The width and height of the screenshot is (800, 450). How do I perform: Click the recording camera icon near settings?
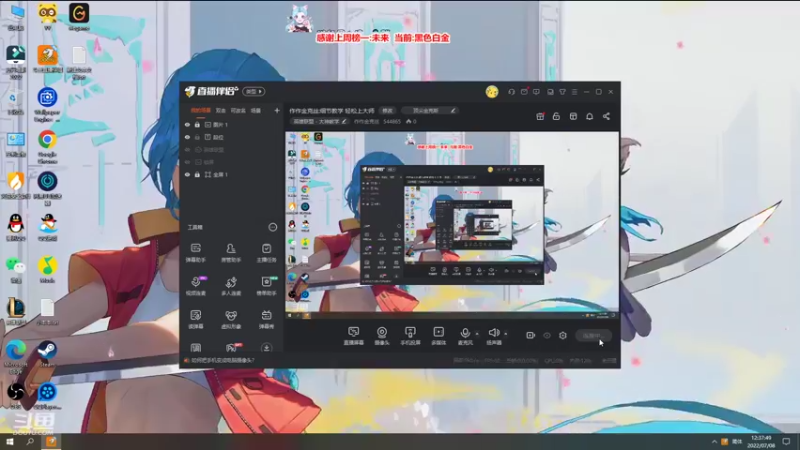pyautogui.click(x=530, y=335)
